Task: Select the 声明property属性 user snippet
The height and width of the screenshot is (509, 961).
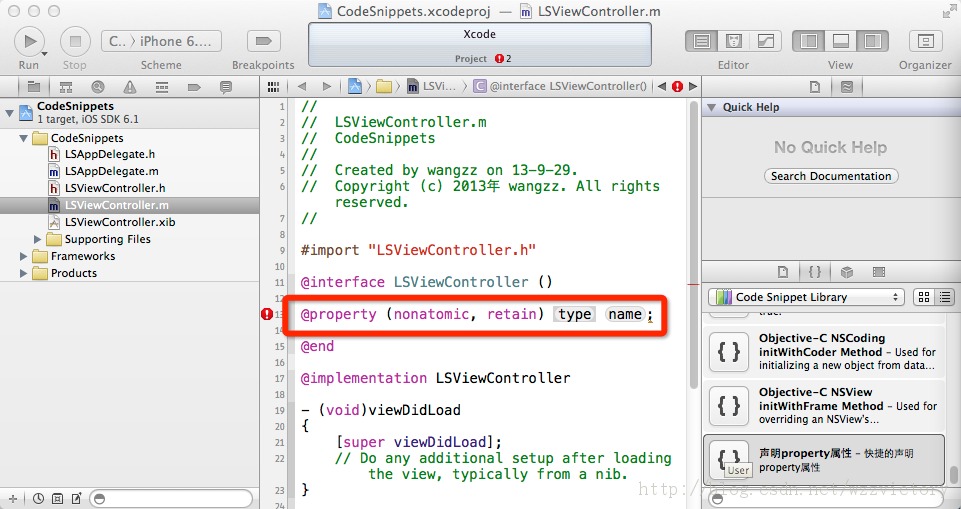Action: [824, 460]
